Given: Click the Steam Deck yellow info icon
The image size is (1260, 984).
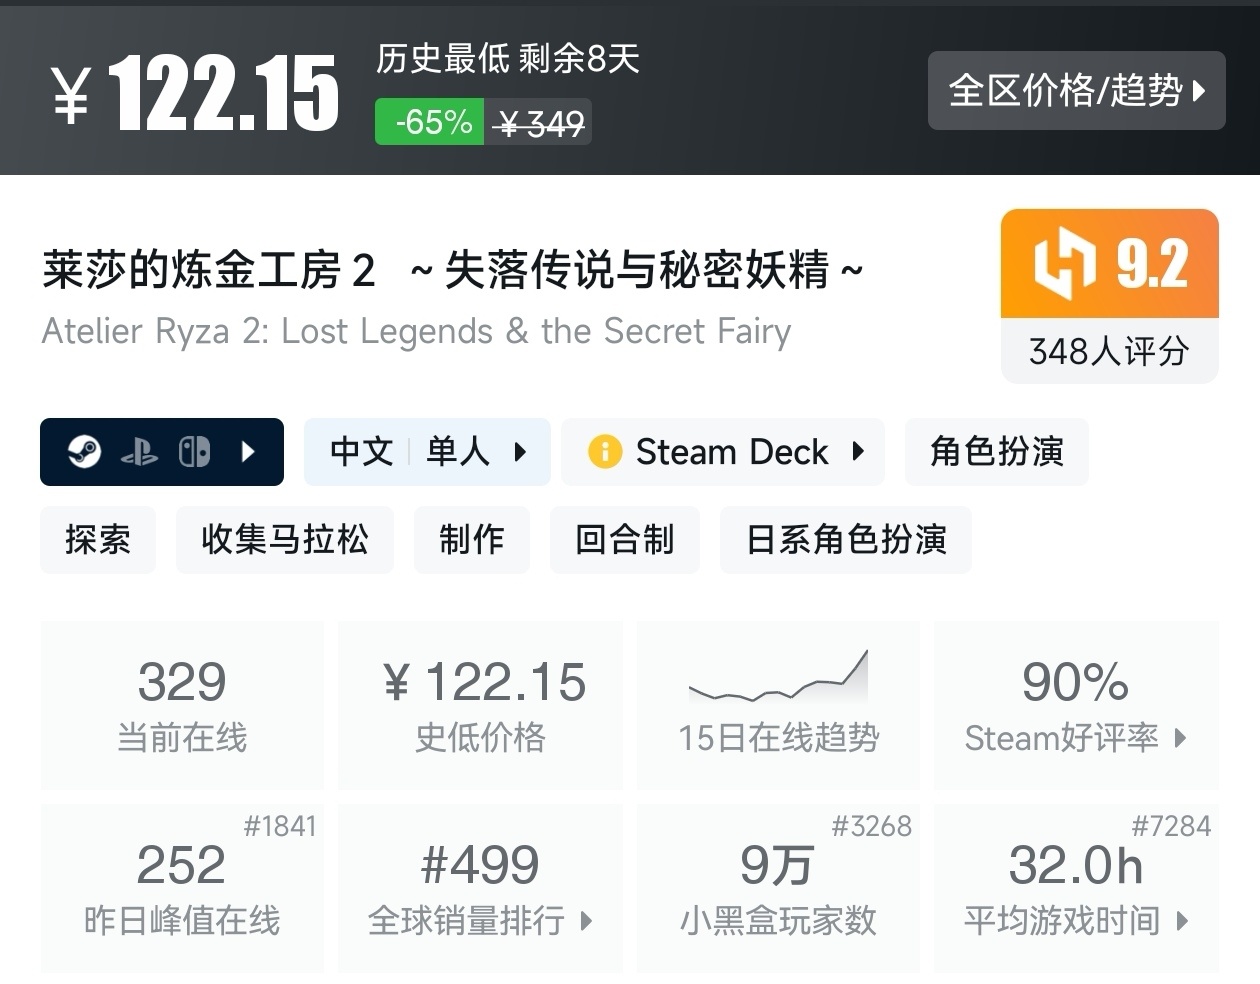Looking at the screenshot, I should pos(605,452).
